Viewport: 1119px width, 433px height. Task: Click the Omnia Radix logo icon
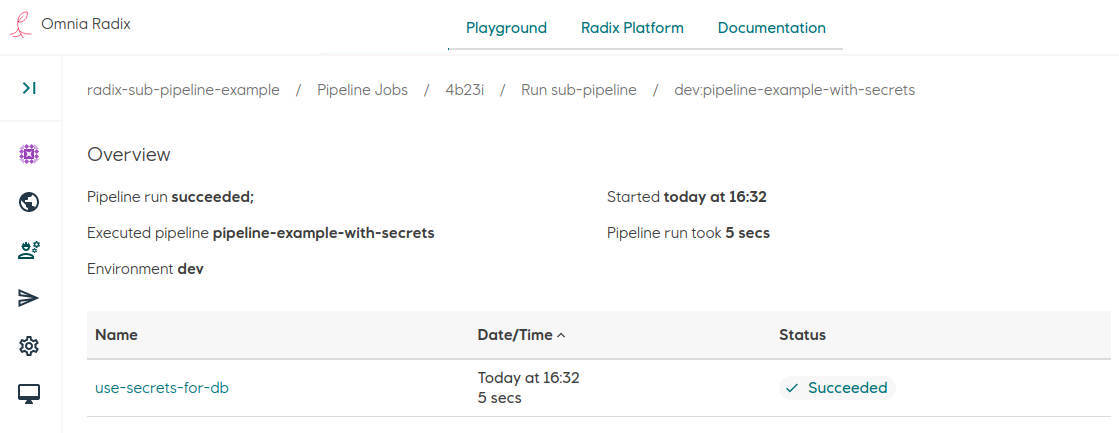click(x=19, y=24)
